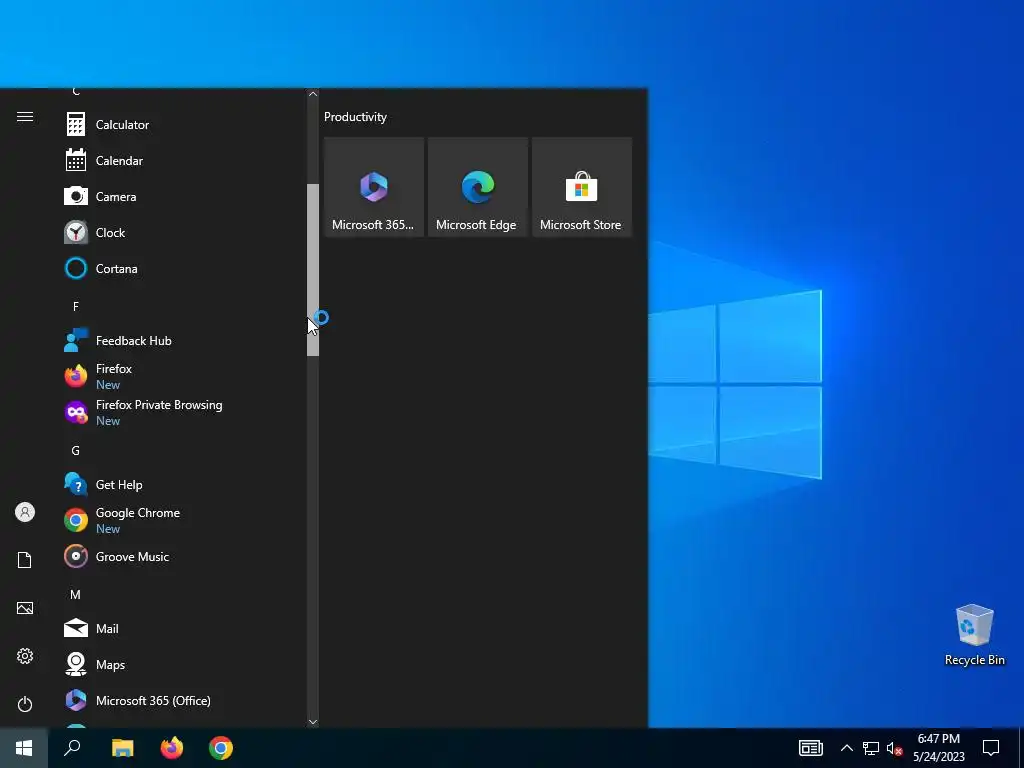The image size is (1024, 768).
Task: Open the Calculator app icon
Action: [76, 124]
